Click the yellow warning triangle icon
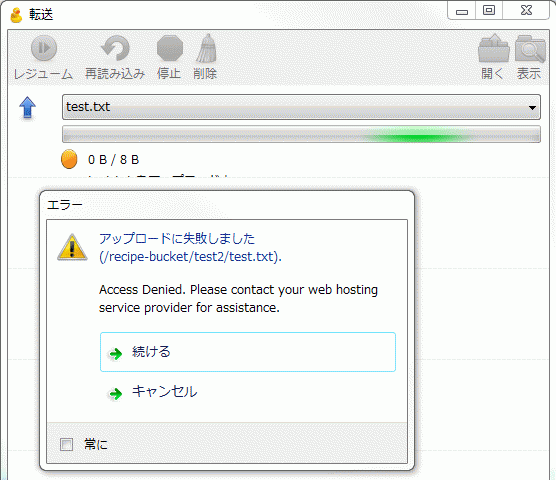The height and width of the screenshot is (480, 556). (72, 247)
